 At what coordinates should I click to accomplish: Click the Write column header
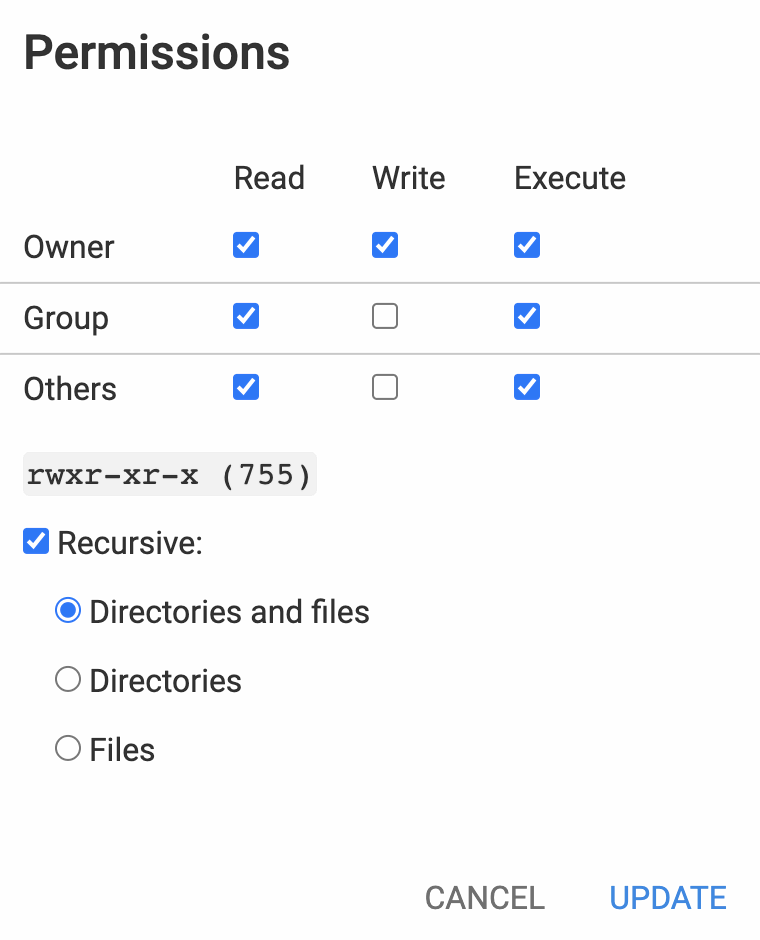[409, 178]
